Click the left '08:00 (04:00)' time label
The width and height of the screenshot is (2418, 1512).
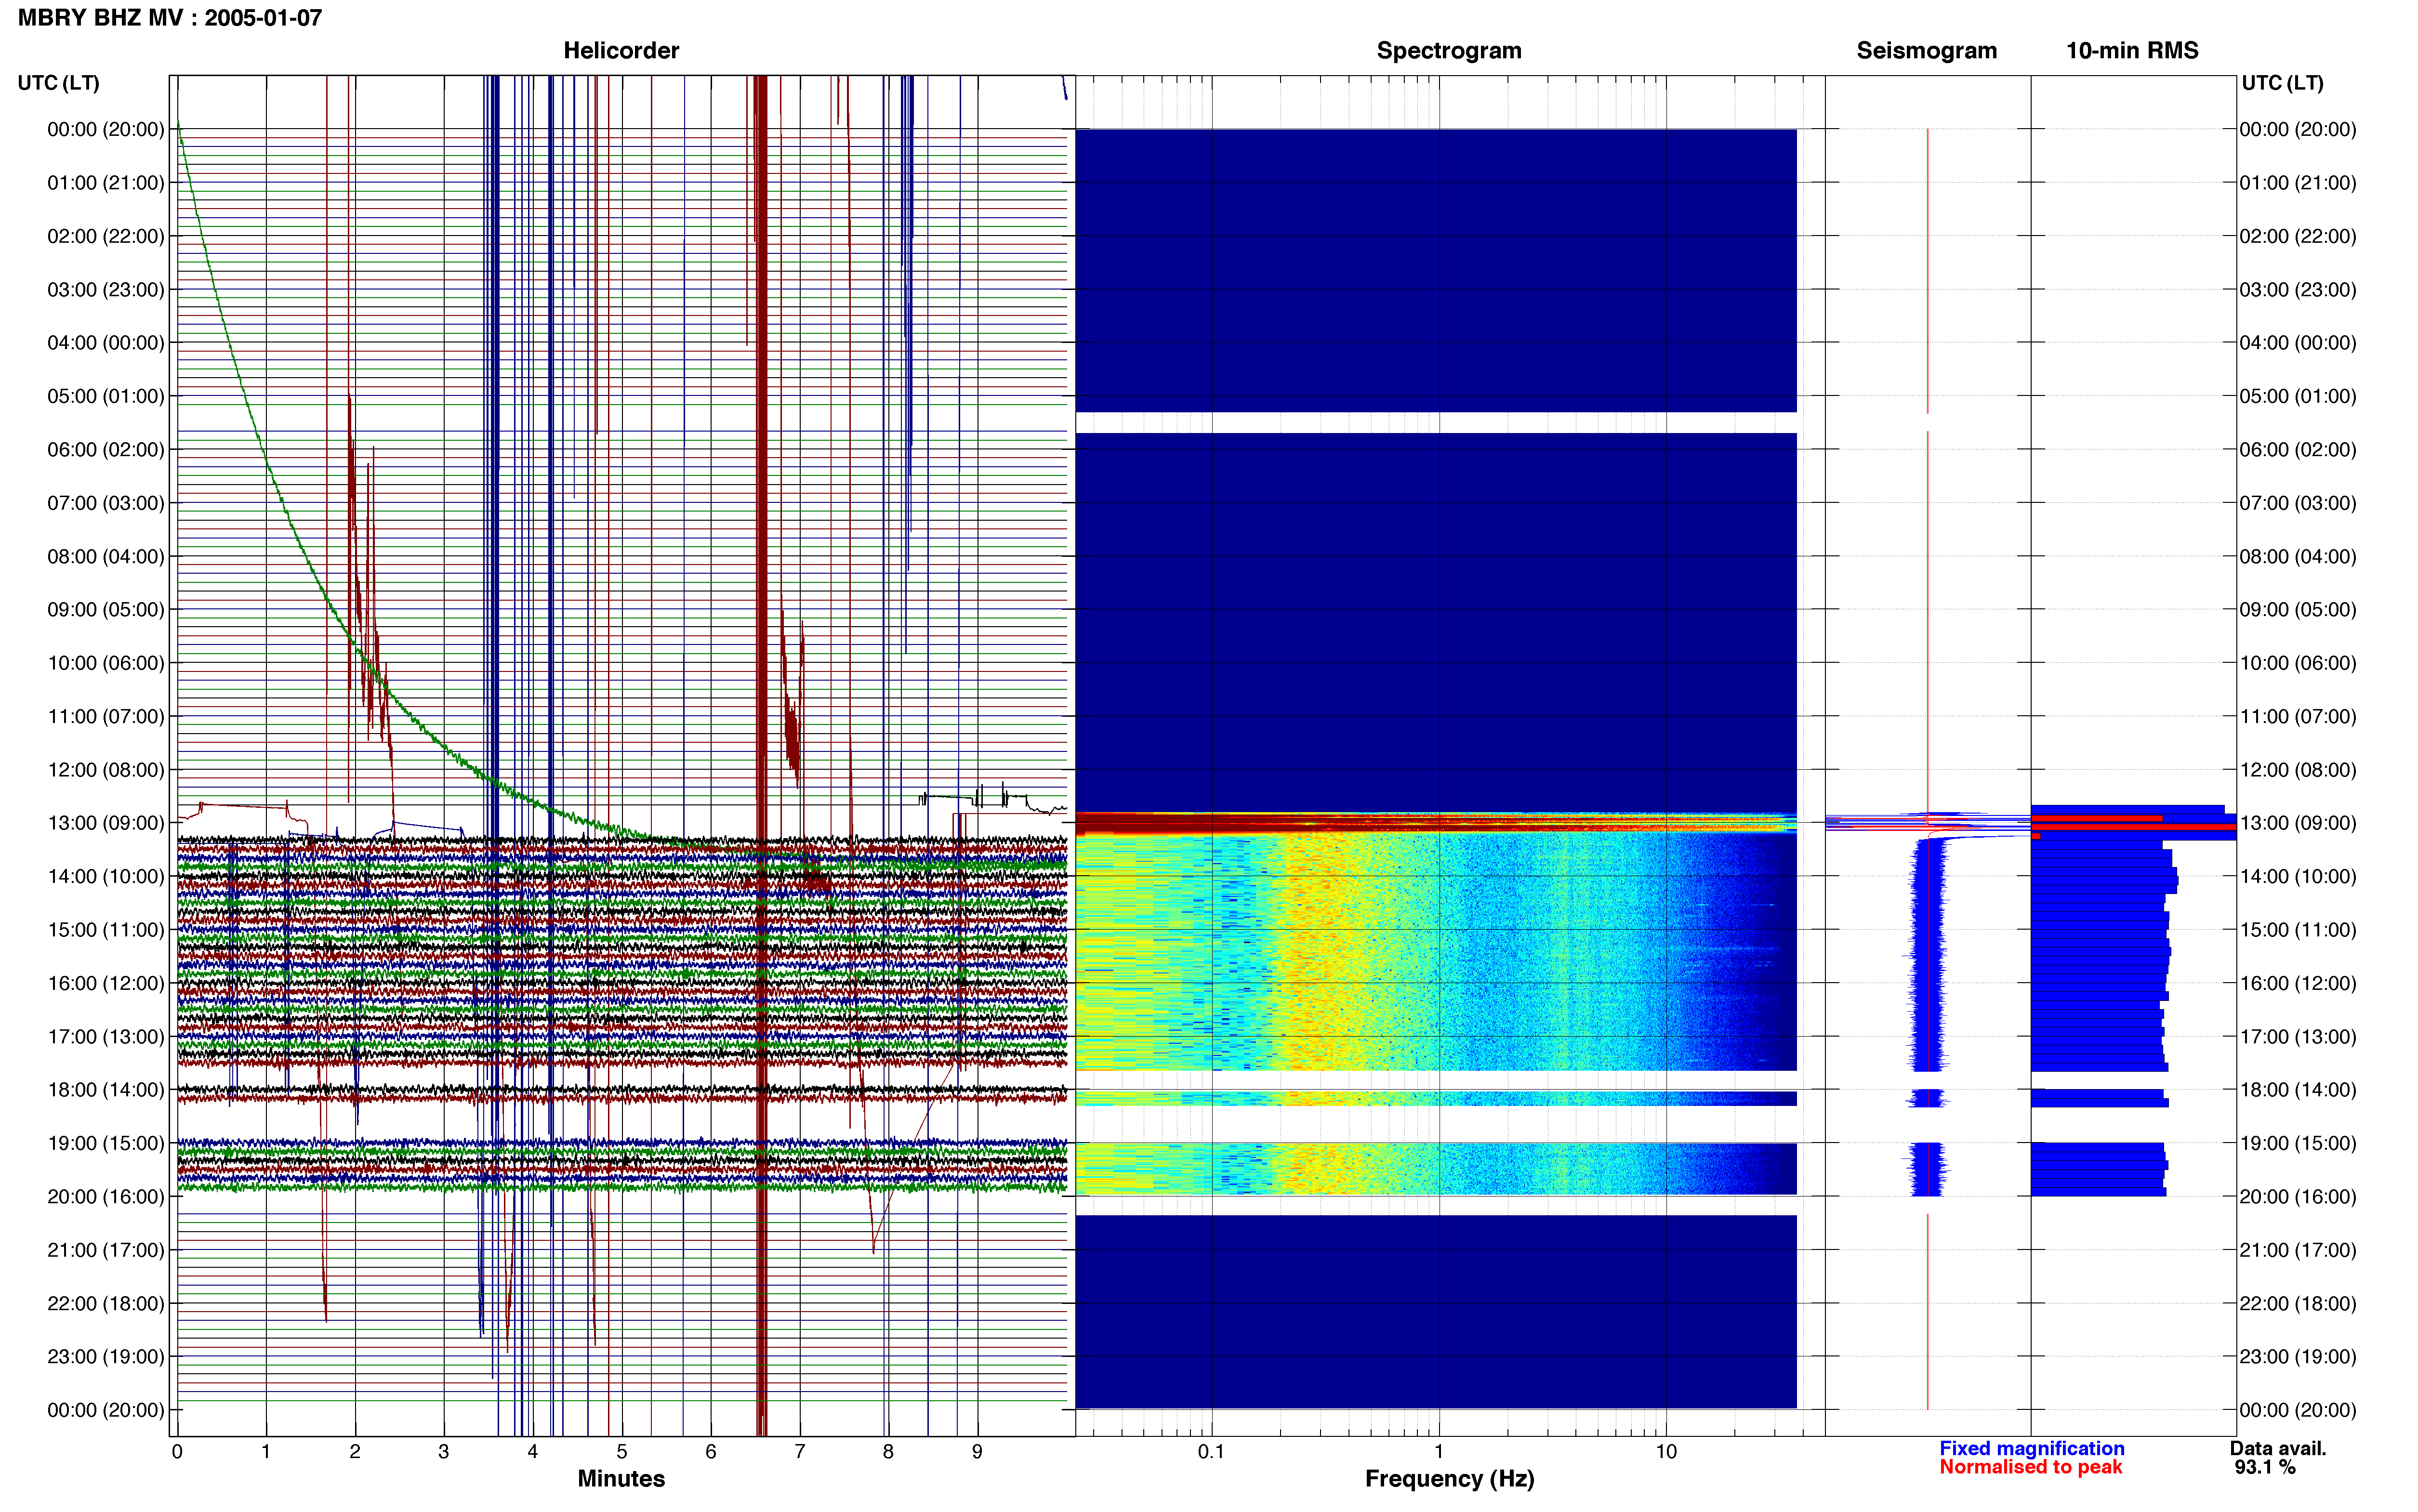[106, 556]
